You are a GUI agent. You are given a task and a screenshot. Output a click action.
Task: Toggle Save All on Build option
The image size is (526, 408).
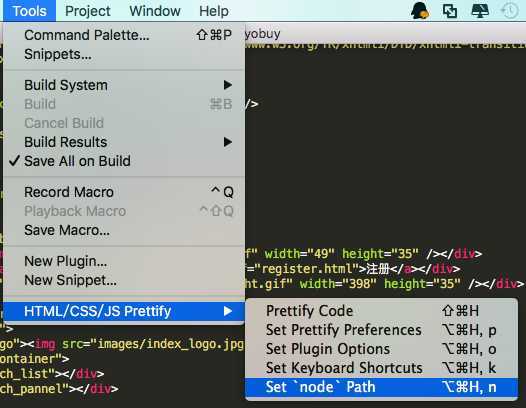[124, 161]
